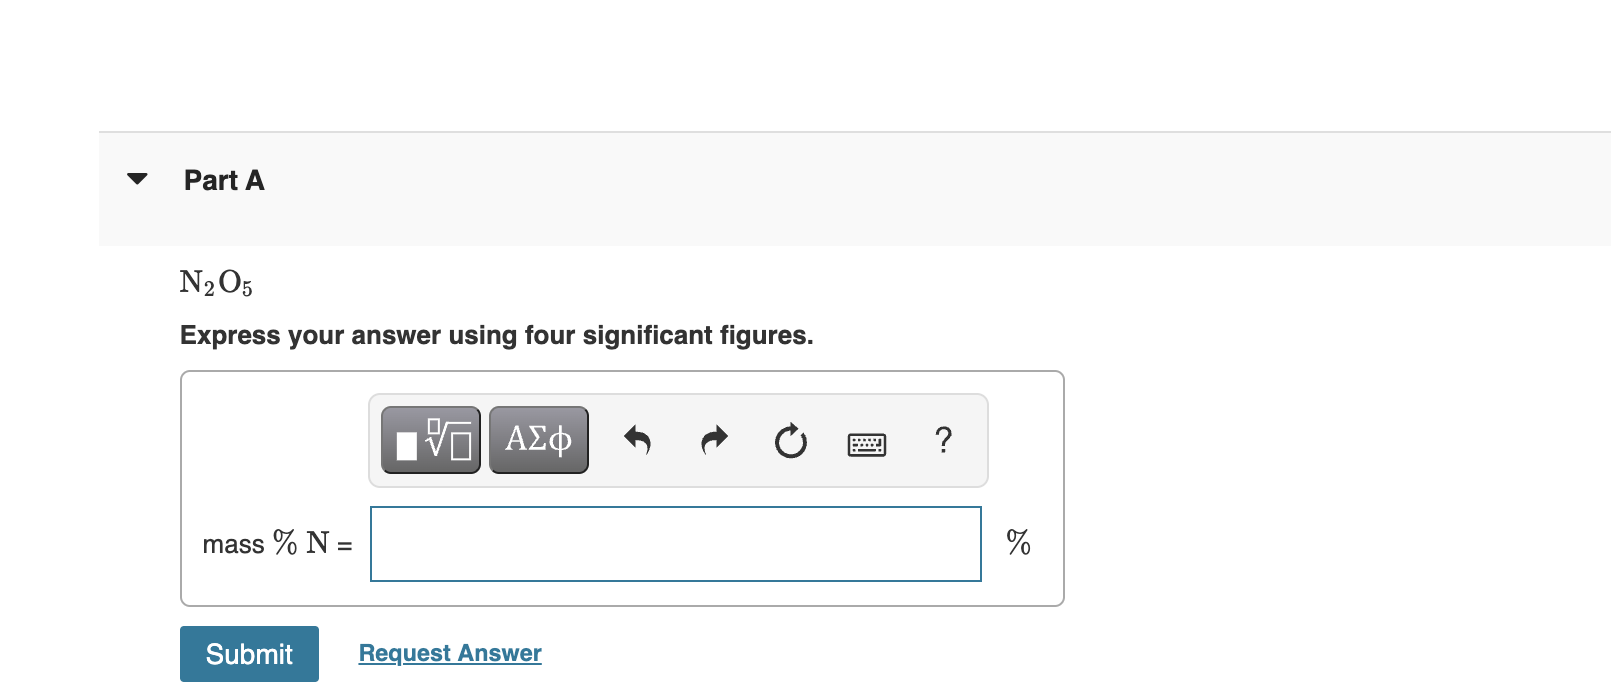Click the Part A disclosure triangle
Screen dimensions: 1611x687
click(x=137, y=178)
